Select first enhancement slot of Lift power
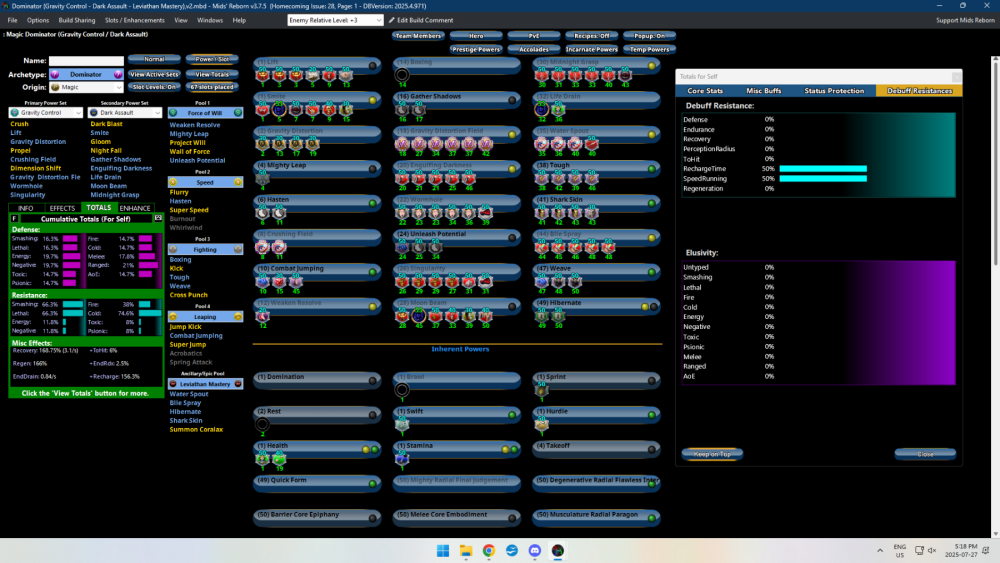1000x563 pixels. (x=263, y=75)
